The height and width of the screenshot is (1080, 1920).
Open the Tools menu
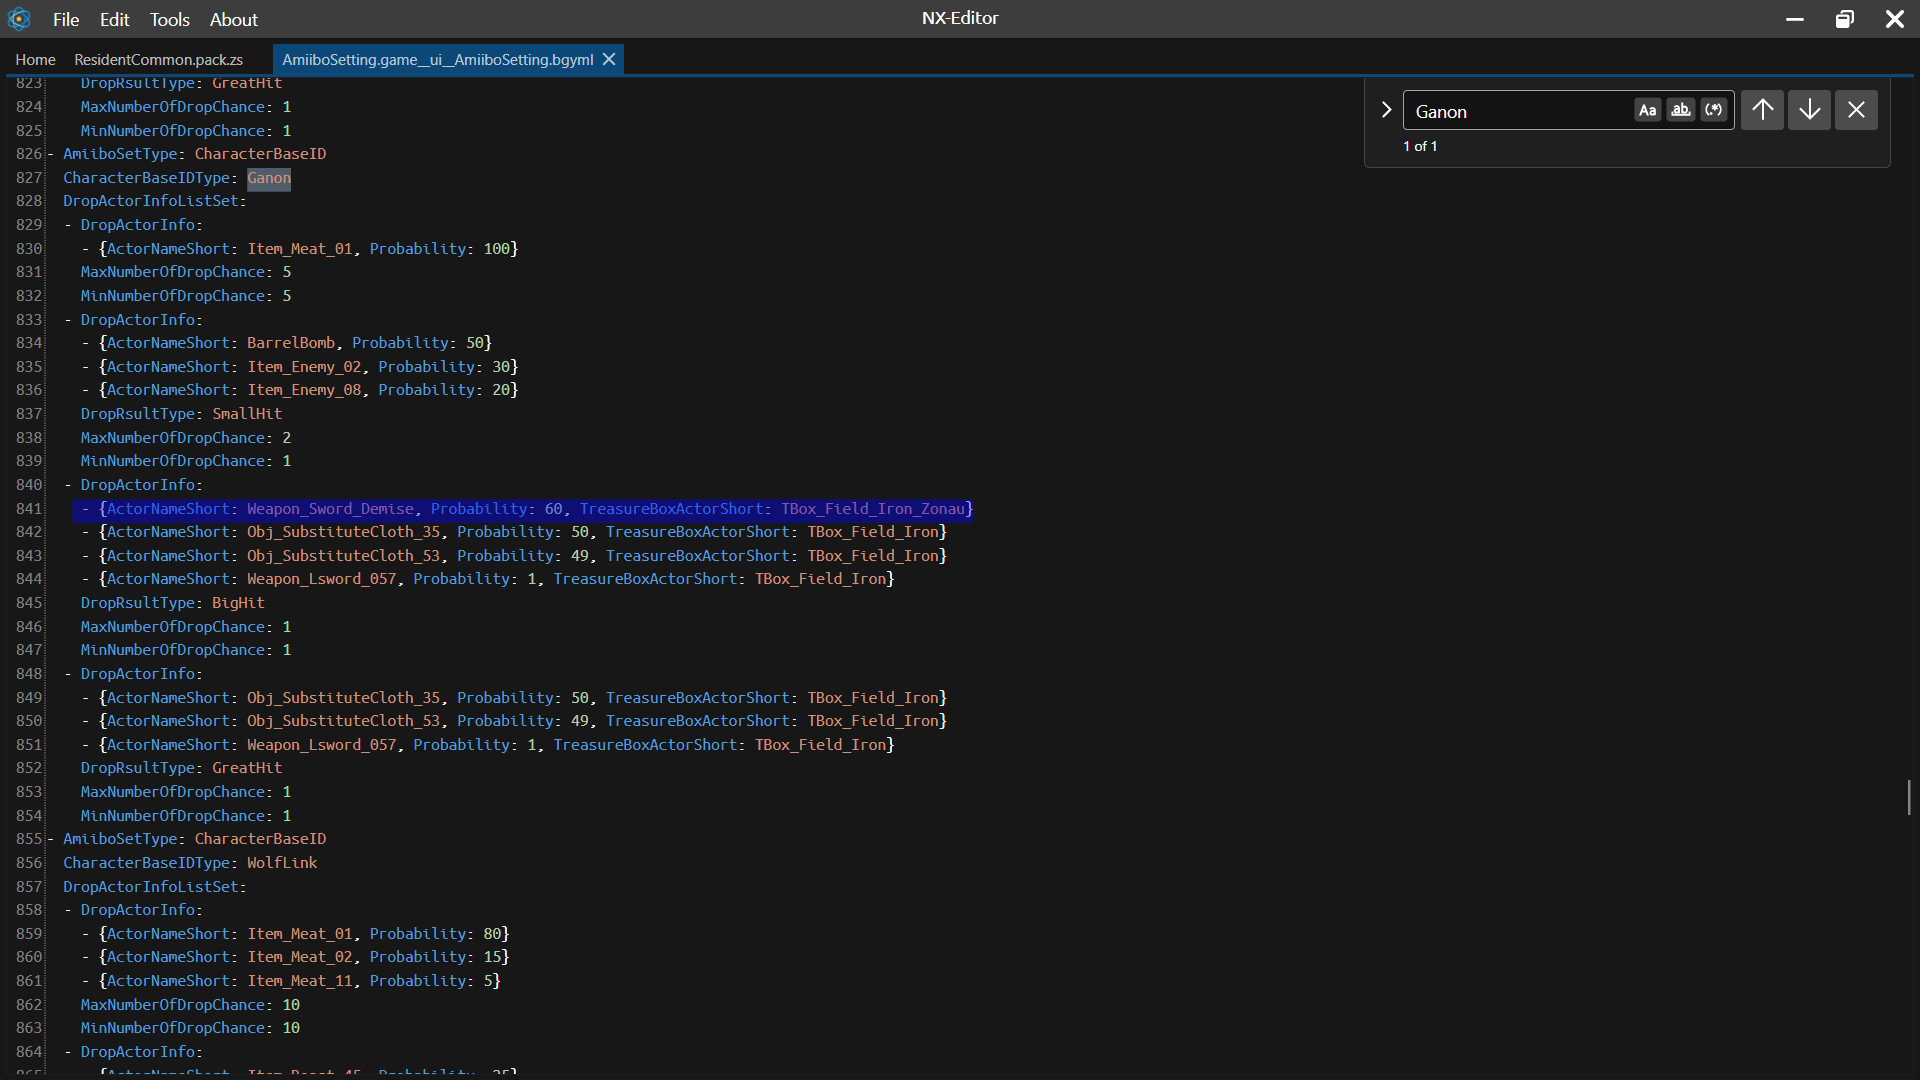pyautogui.click(x=170, y=20)
